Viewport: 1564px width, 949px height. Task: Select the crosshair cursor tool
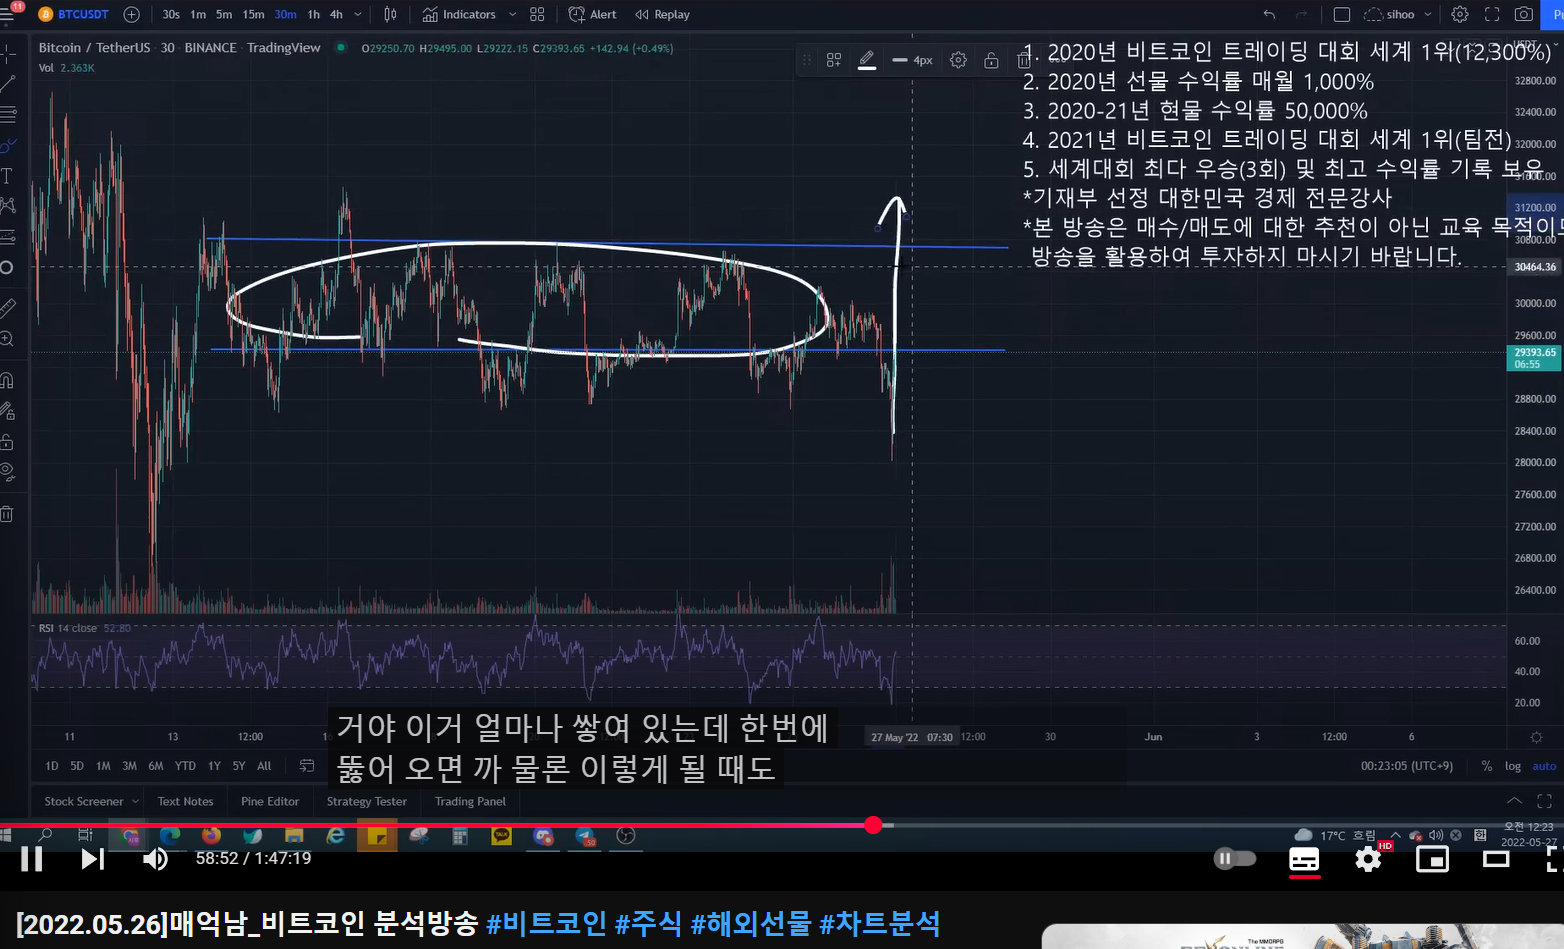click(x=8, y=53)
